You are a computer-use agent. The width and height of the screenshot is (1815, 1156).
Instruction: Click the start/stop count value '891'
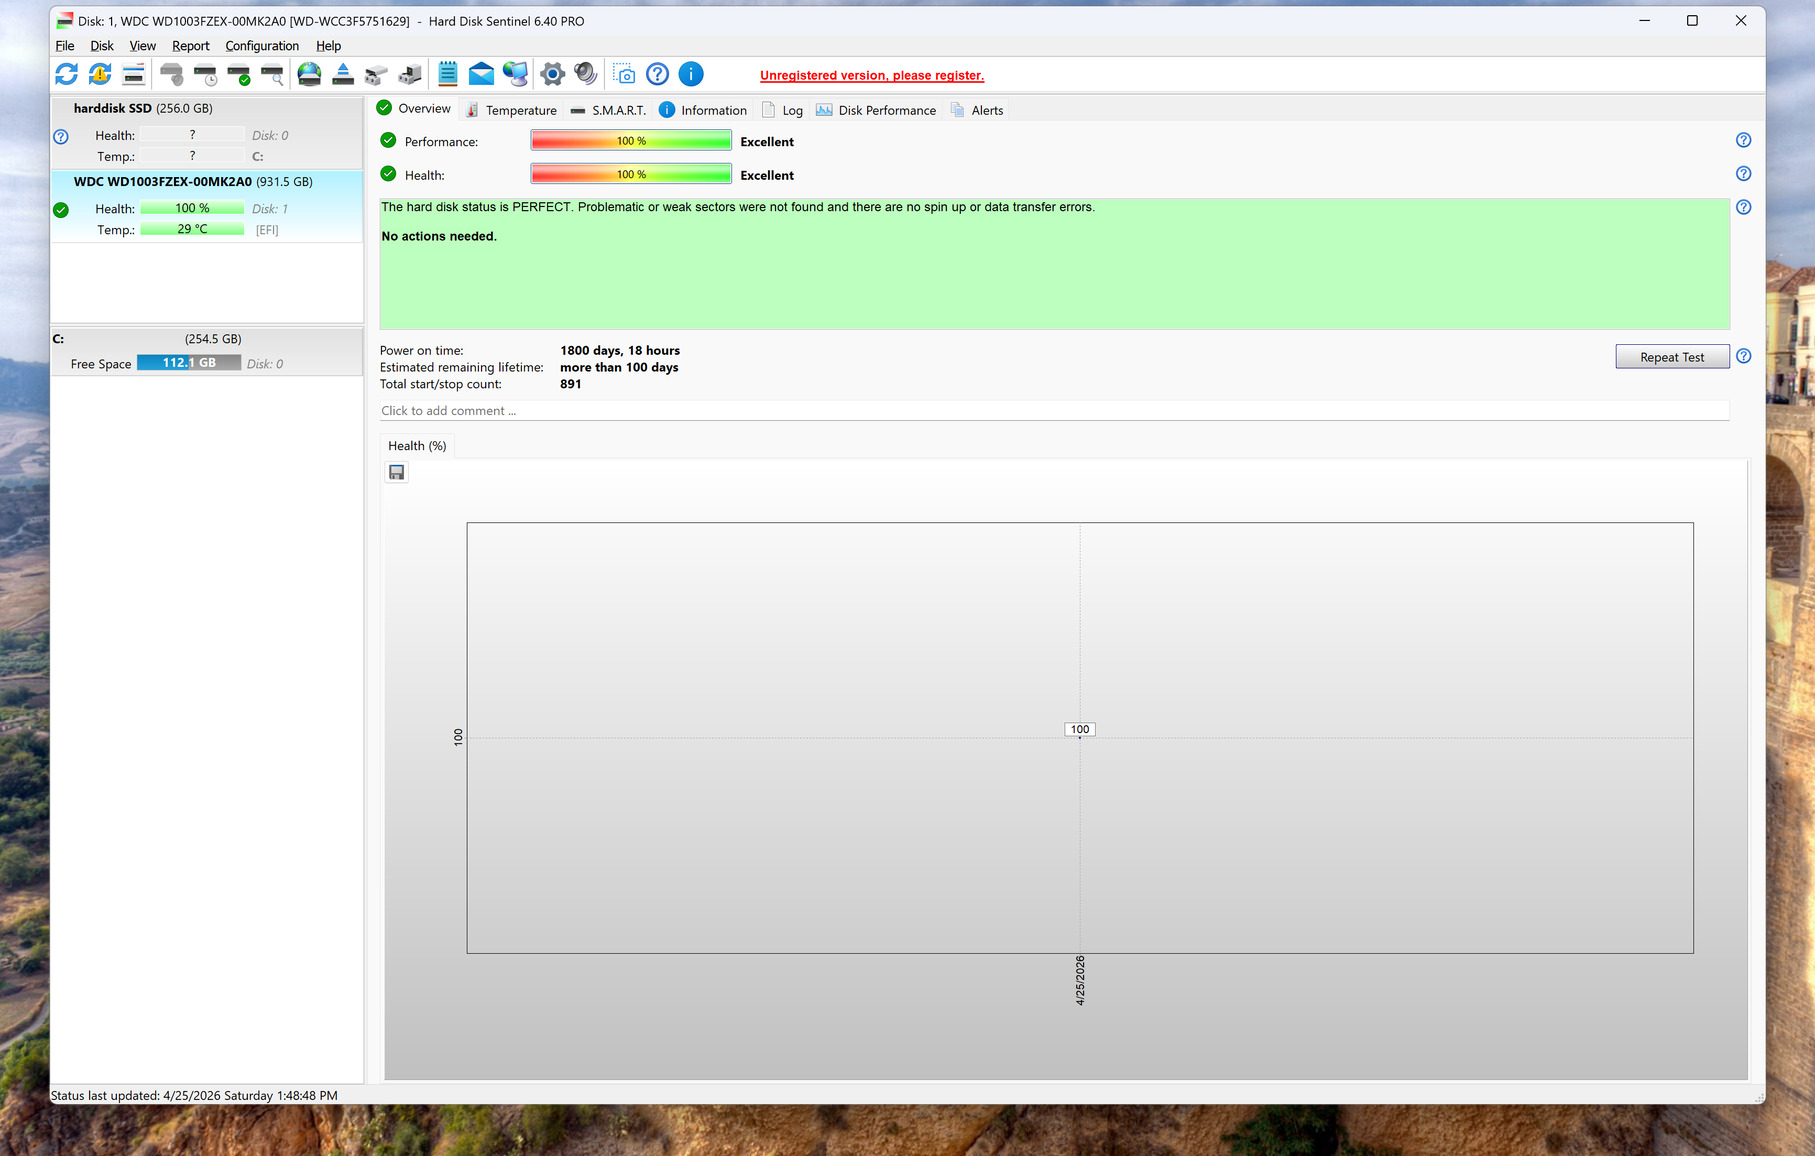pos(571,385)
